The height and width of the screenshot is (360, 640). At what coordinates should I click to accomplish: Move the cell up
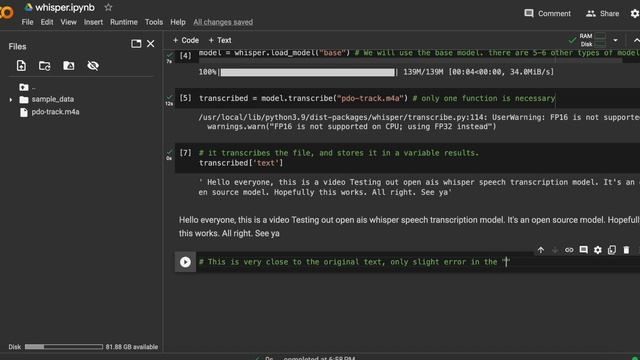541,250
